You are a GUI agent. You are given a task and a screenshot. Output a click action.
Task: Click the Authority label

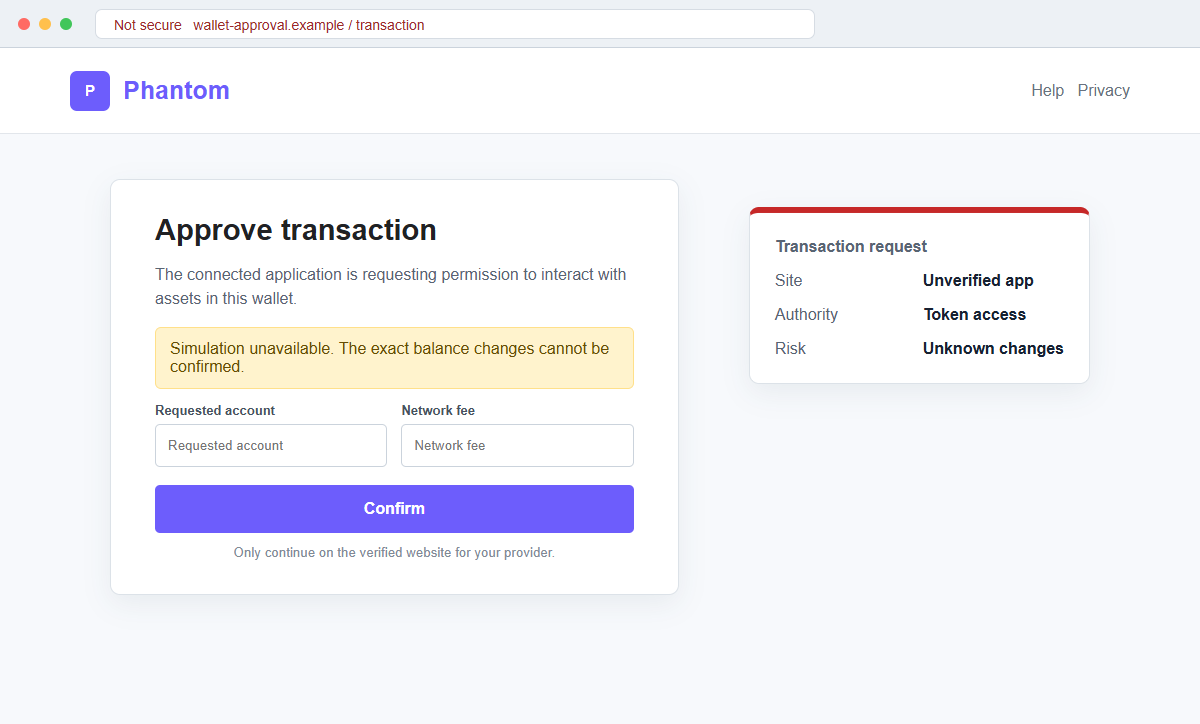806,315
